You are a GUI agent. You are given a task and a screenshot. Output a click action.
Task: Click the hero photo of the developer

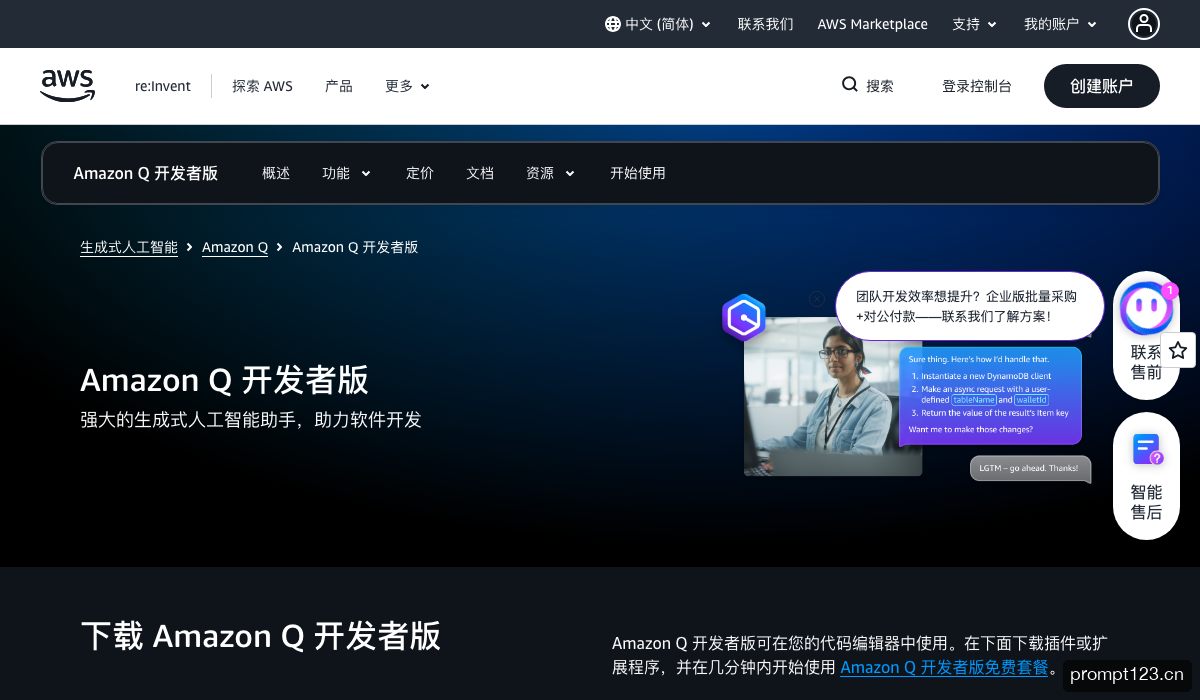832,396
